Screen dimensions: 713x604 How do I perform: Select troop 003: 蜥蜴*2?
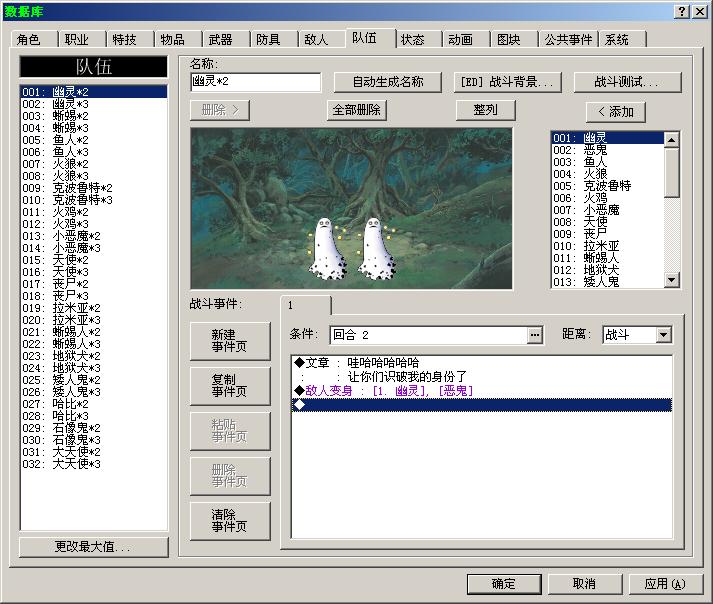tap(94, 116)
